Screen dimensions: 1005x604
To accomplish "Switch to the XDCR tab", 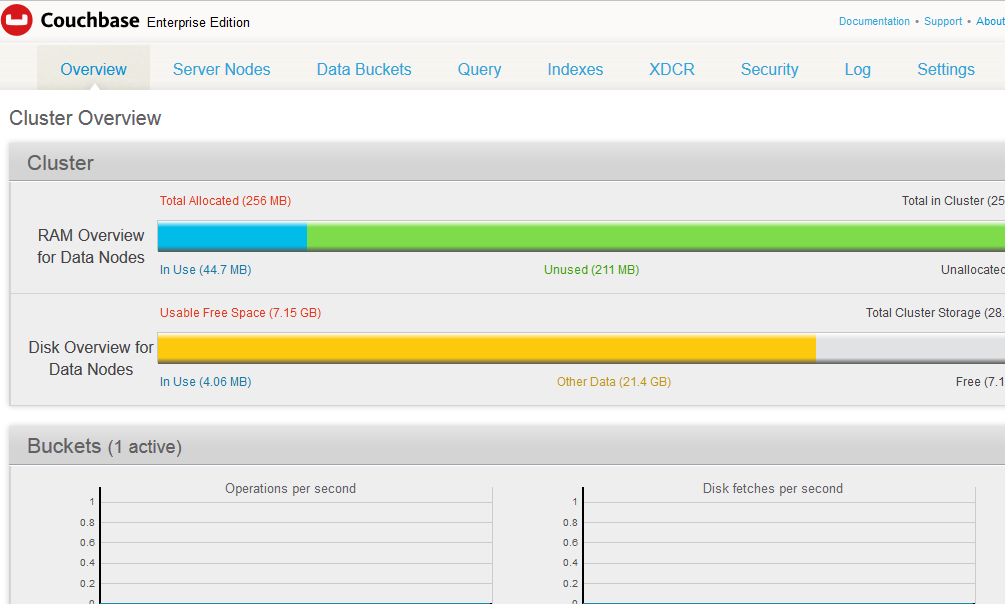I will [x=672, y=69].
